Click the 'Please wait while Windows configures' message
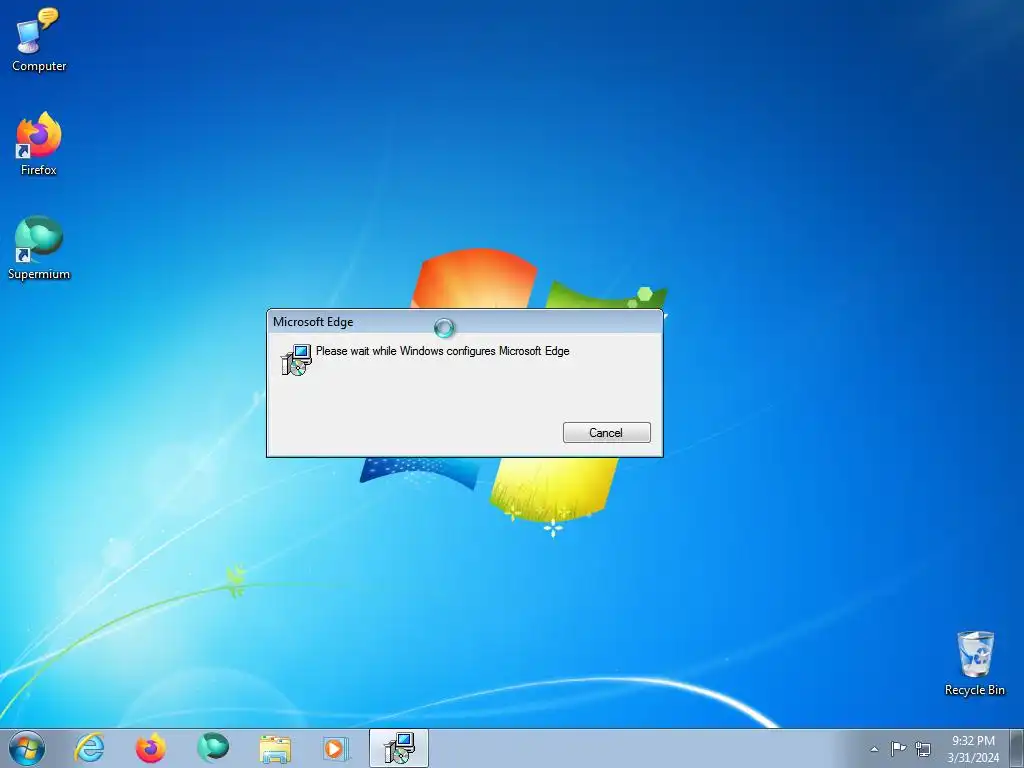Image resolution: width=1024 pixels, height=768 pixels. 442,351
